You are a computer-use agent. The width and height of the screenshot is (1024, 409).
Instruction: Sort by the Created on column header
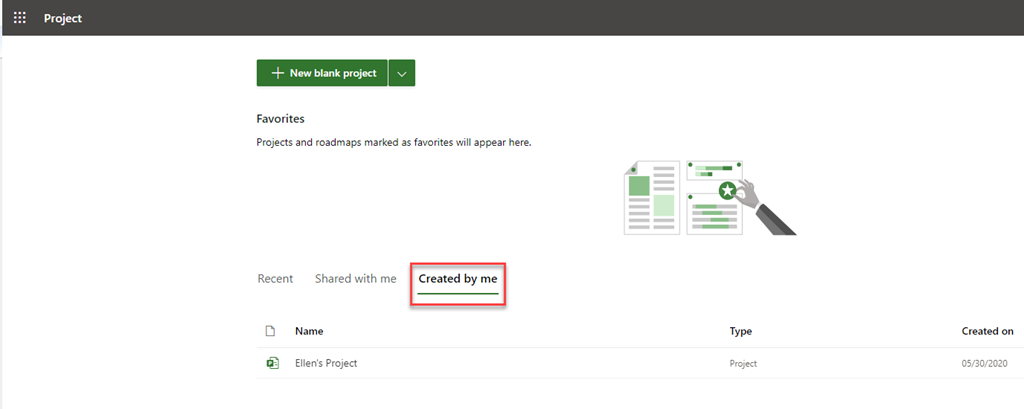click(987, 331)
